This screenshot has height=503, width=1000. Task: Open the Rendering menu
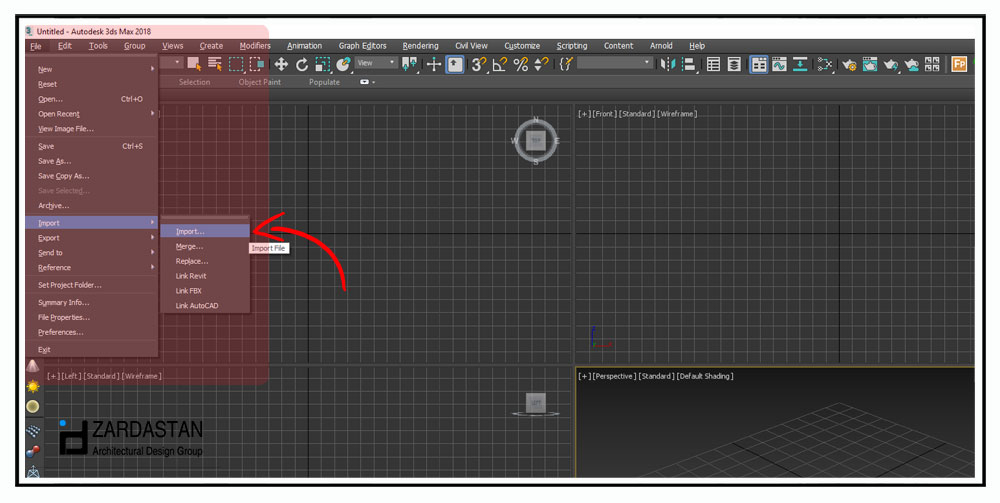coord(421,46)
